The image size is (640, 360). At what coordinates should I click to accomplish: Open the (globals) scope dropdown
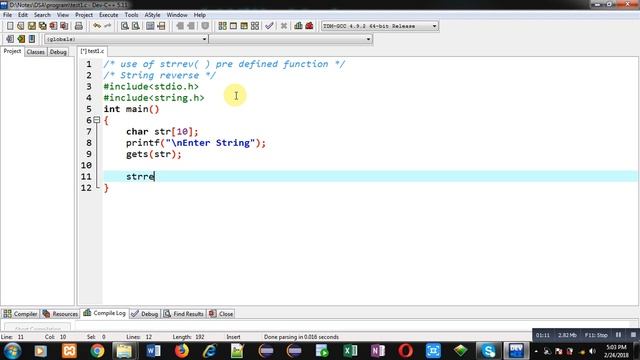[x=126, y=39]
